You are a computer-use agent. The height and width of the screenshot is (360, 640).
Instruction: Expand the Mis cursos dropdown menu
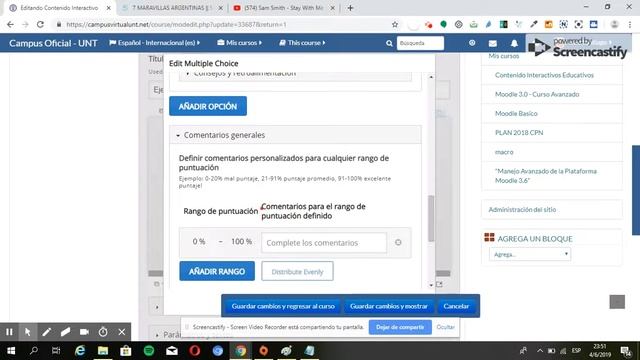click(x=240, y=42)
